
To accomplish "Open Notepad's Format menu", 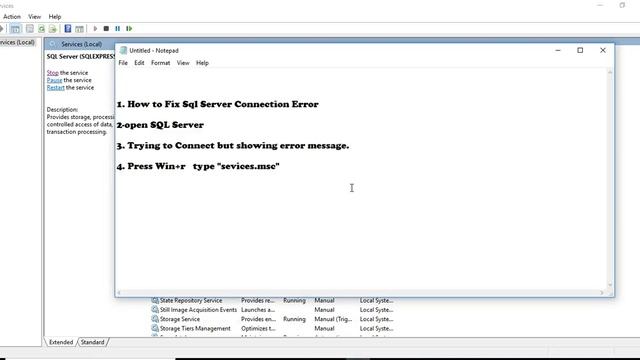I will point(160,63).
